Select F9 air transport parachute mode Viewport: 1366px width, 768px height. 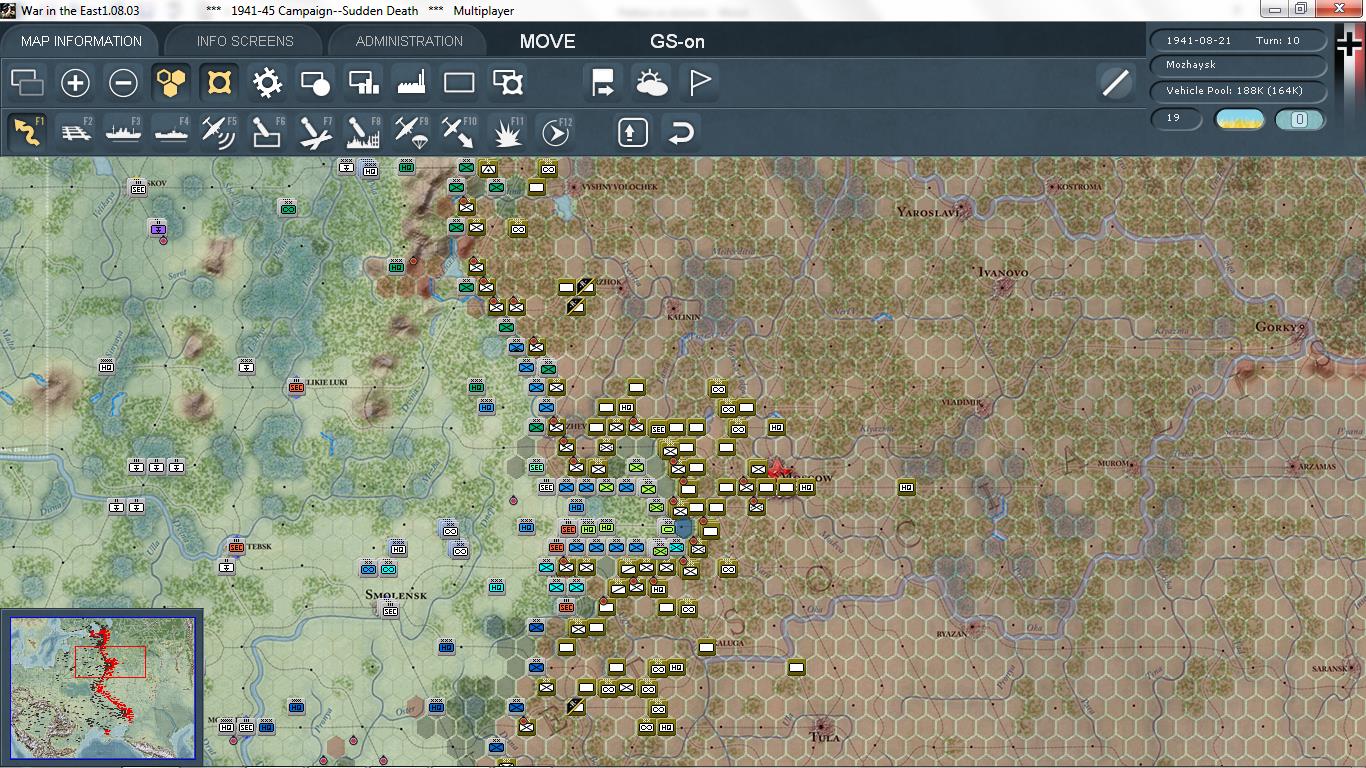click(411, 132)
